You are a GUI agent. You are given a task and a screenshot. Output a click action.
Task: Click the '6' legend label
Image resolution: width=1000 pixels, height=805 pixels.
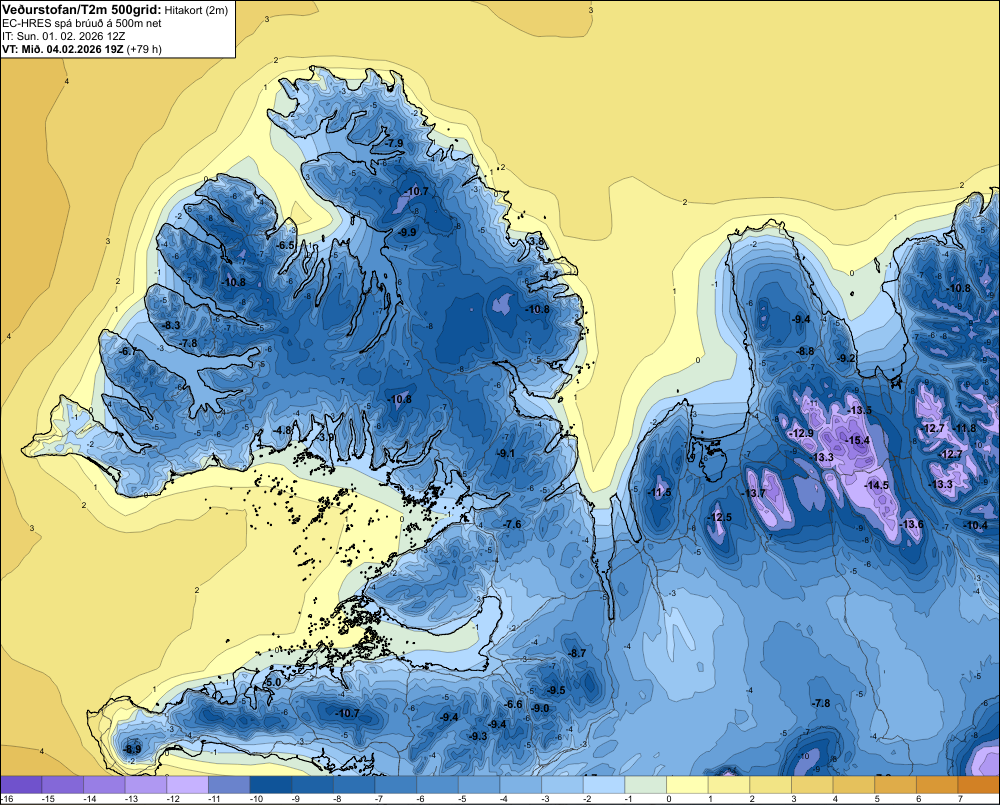tap(919, 799)
